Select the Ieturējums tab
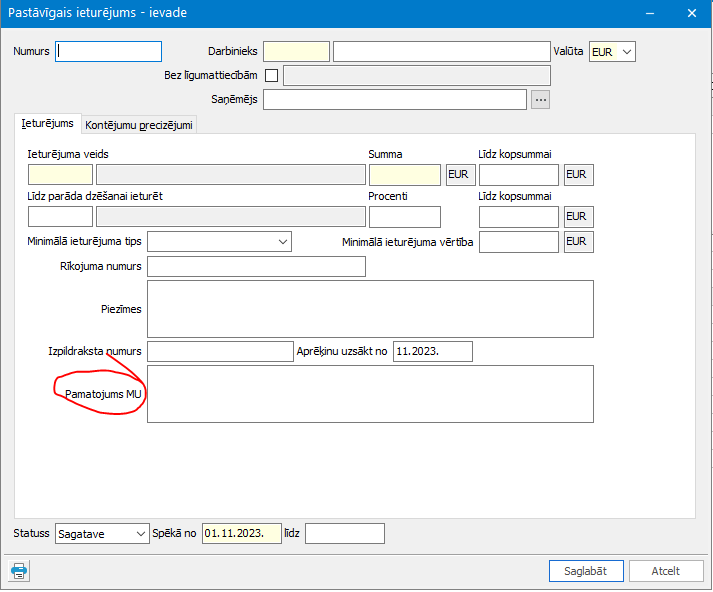Image resolution: width=713 pixels, height=592 pixels. click(48, 124)
